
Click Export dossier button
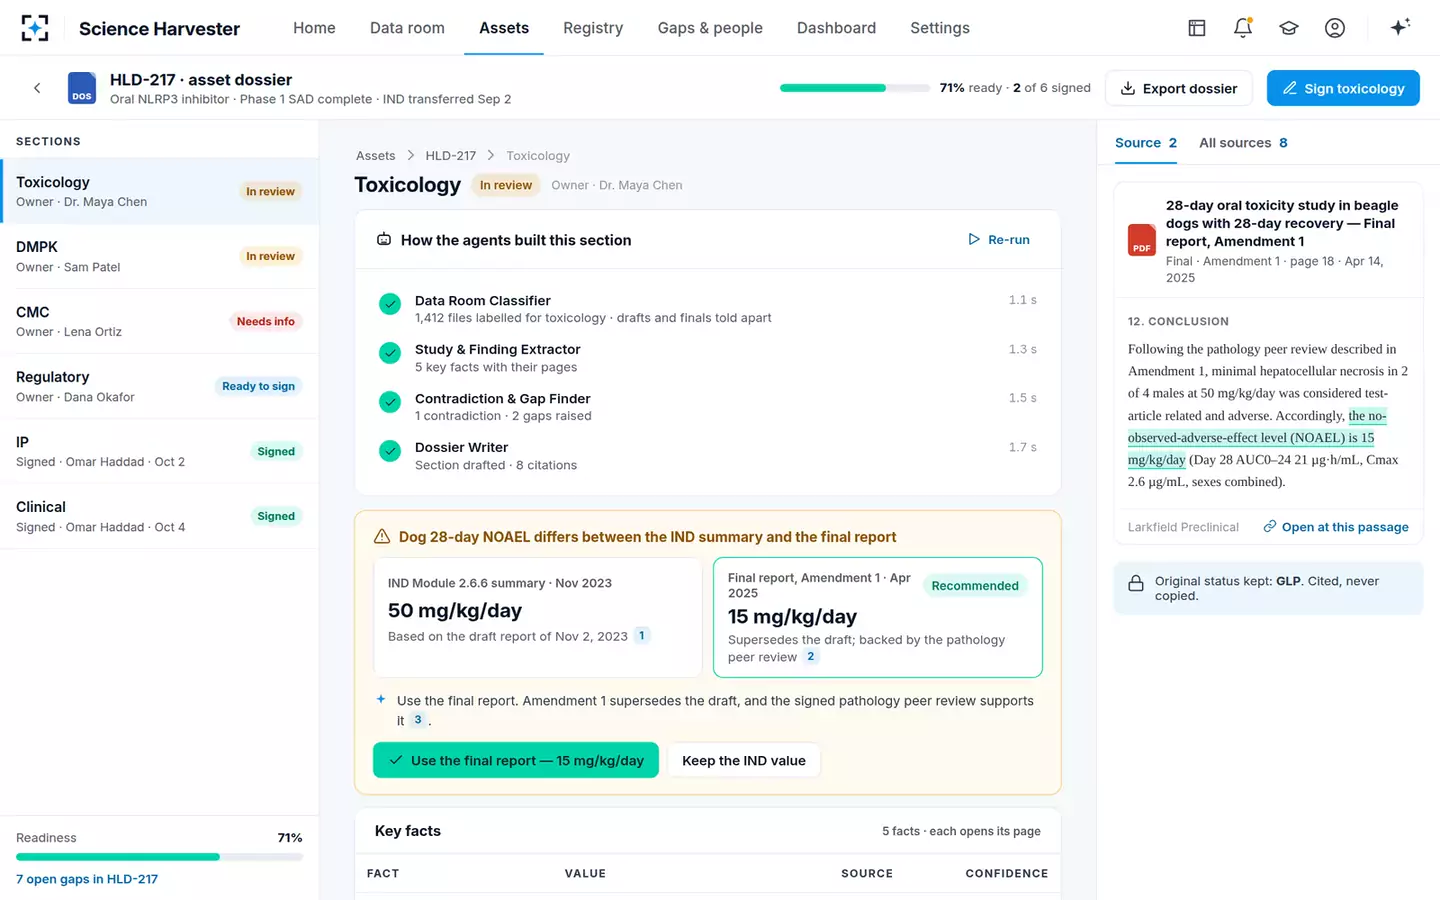tap(1178, 88)
